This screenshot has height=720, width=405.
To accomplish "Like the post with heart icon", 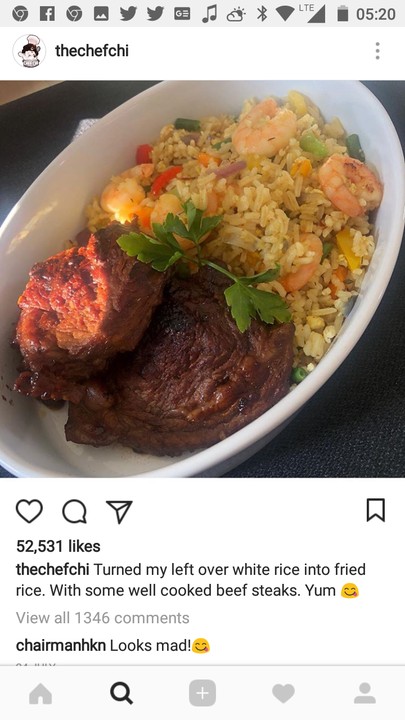I will pyautogui.click(x=29, y=511).
